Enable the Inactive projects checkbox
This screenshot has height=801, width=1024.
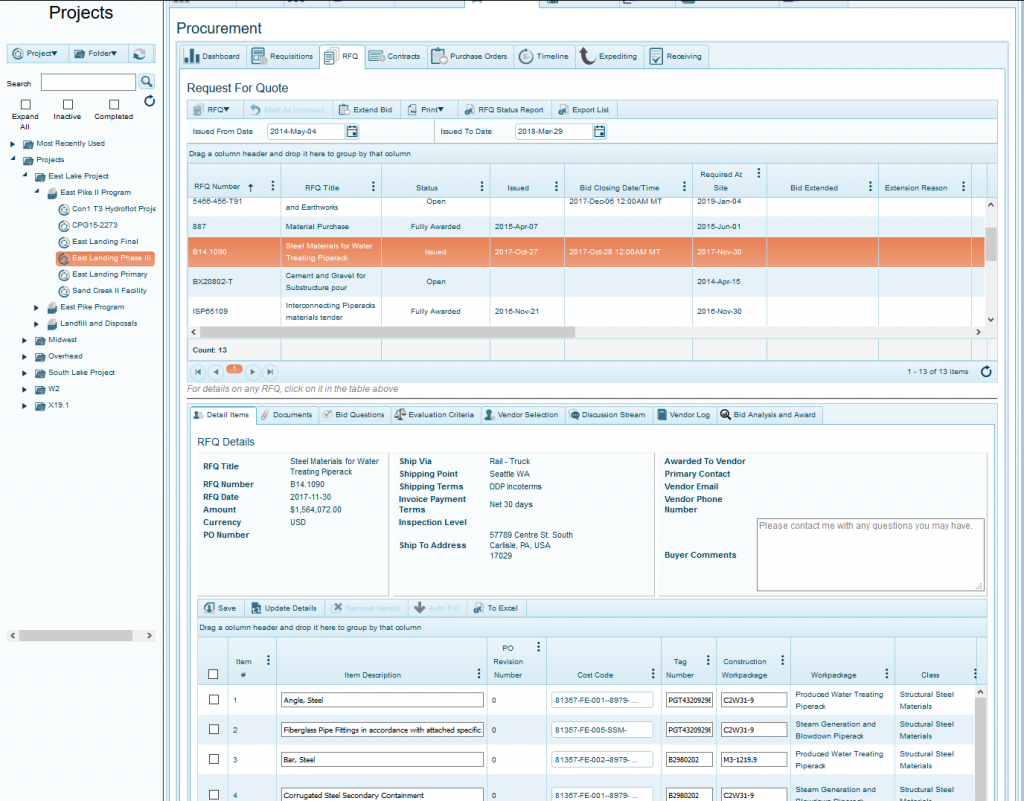tap(66, 104)
